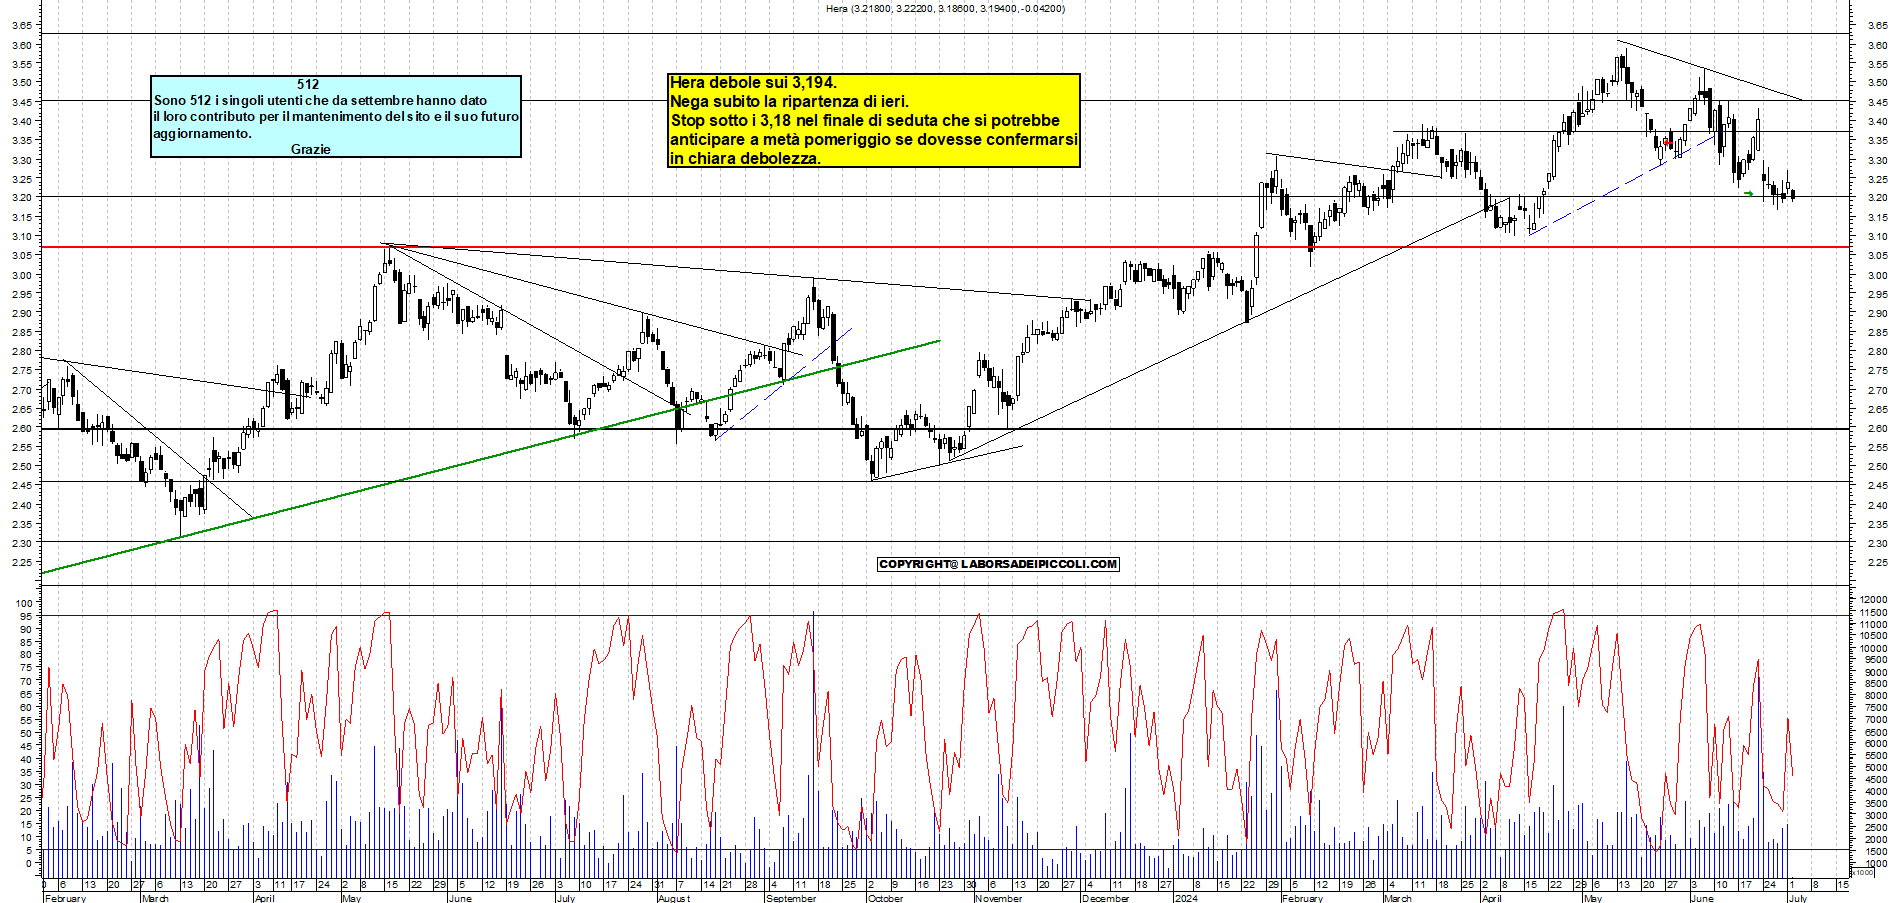Click the "October" month label on the time axis
The width and height of the screenshot is (1890, 903).
click(x=886, y=898)
